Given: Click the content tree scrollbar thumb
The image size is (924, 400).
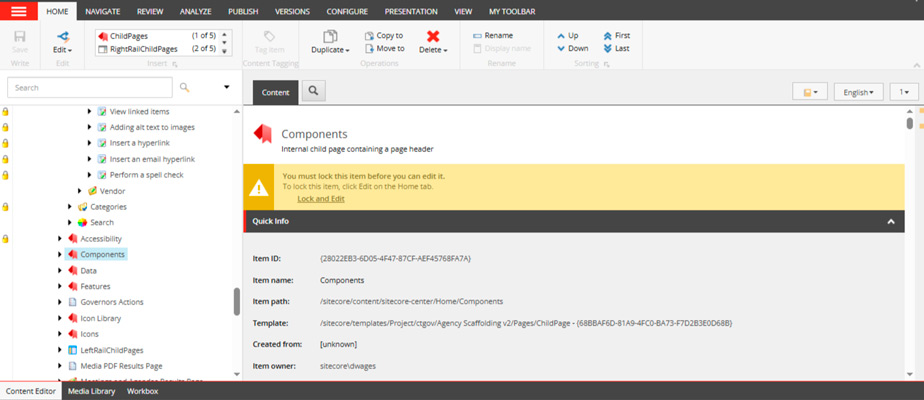Looking at the screenshot, I should [237, 302].
